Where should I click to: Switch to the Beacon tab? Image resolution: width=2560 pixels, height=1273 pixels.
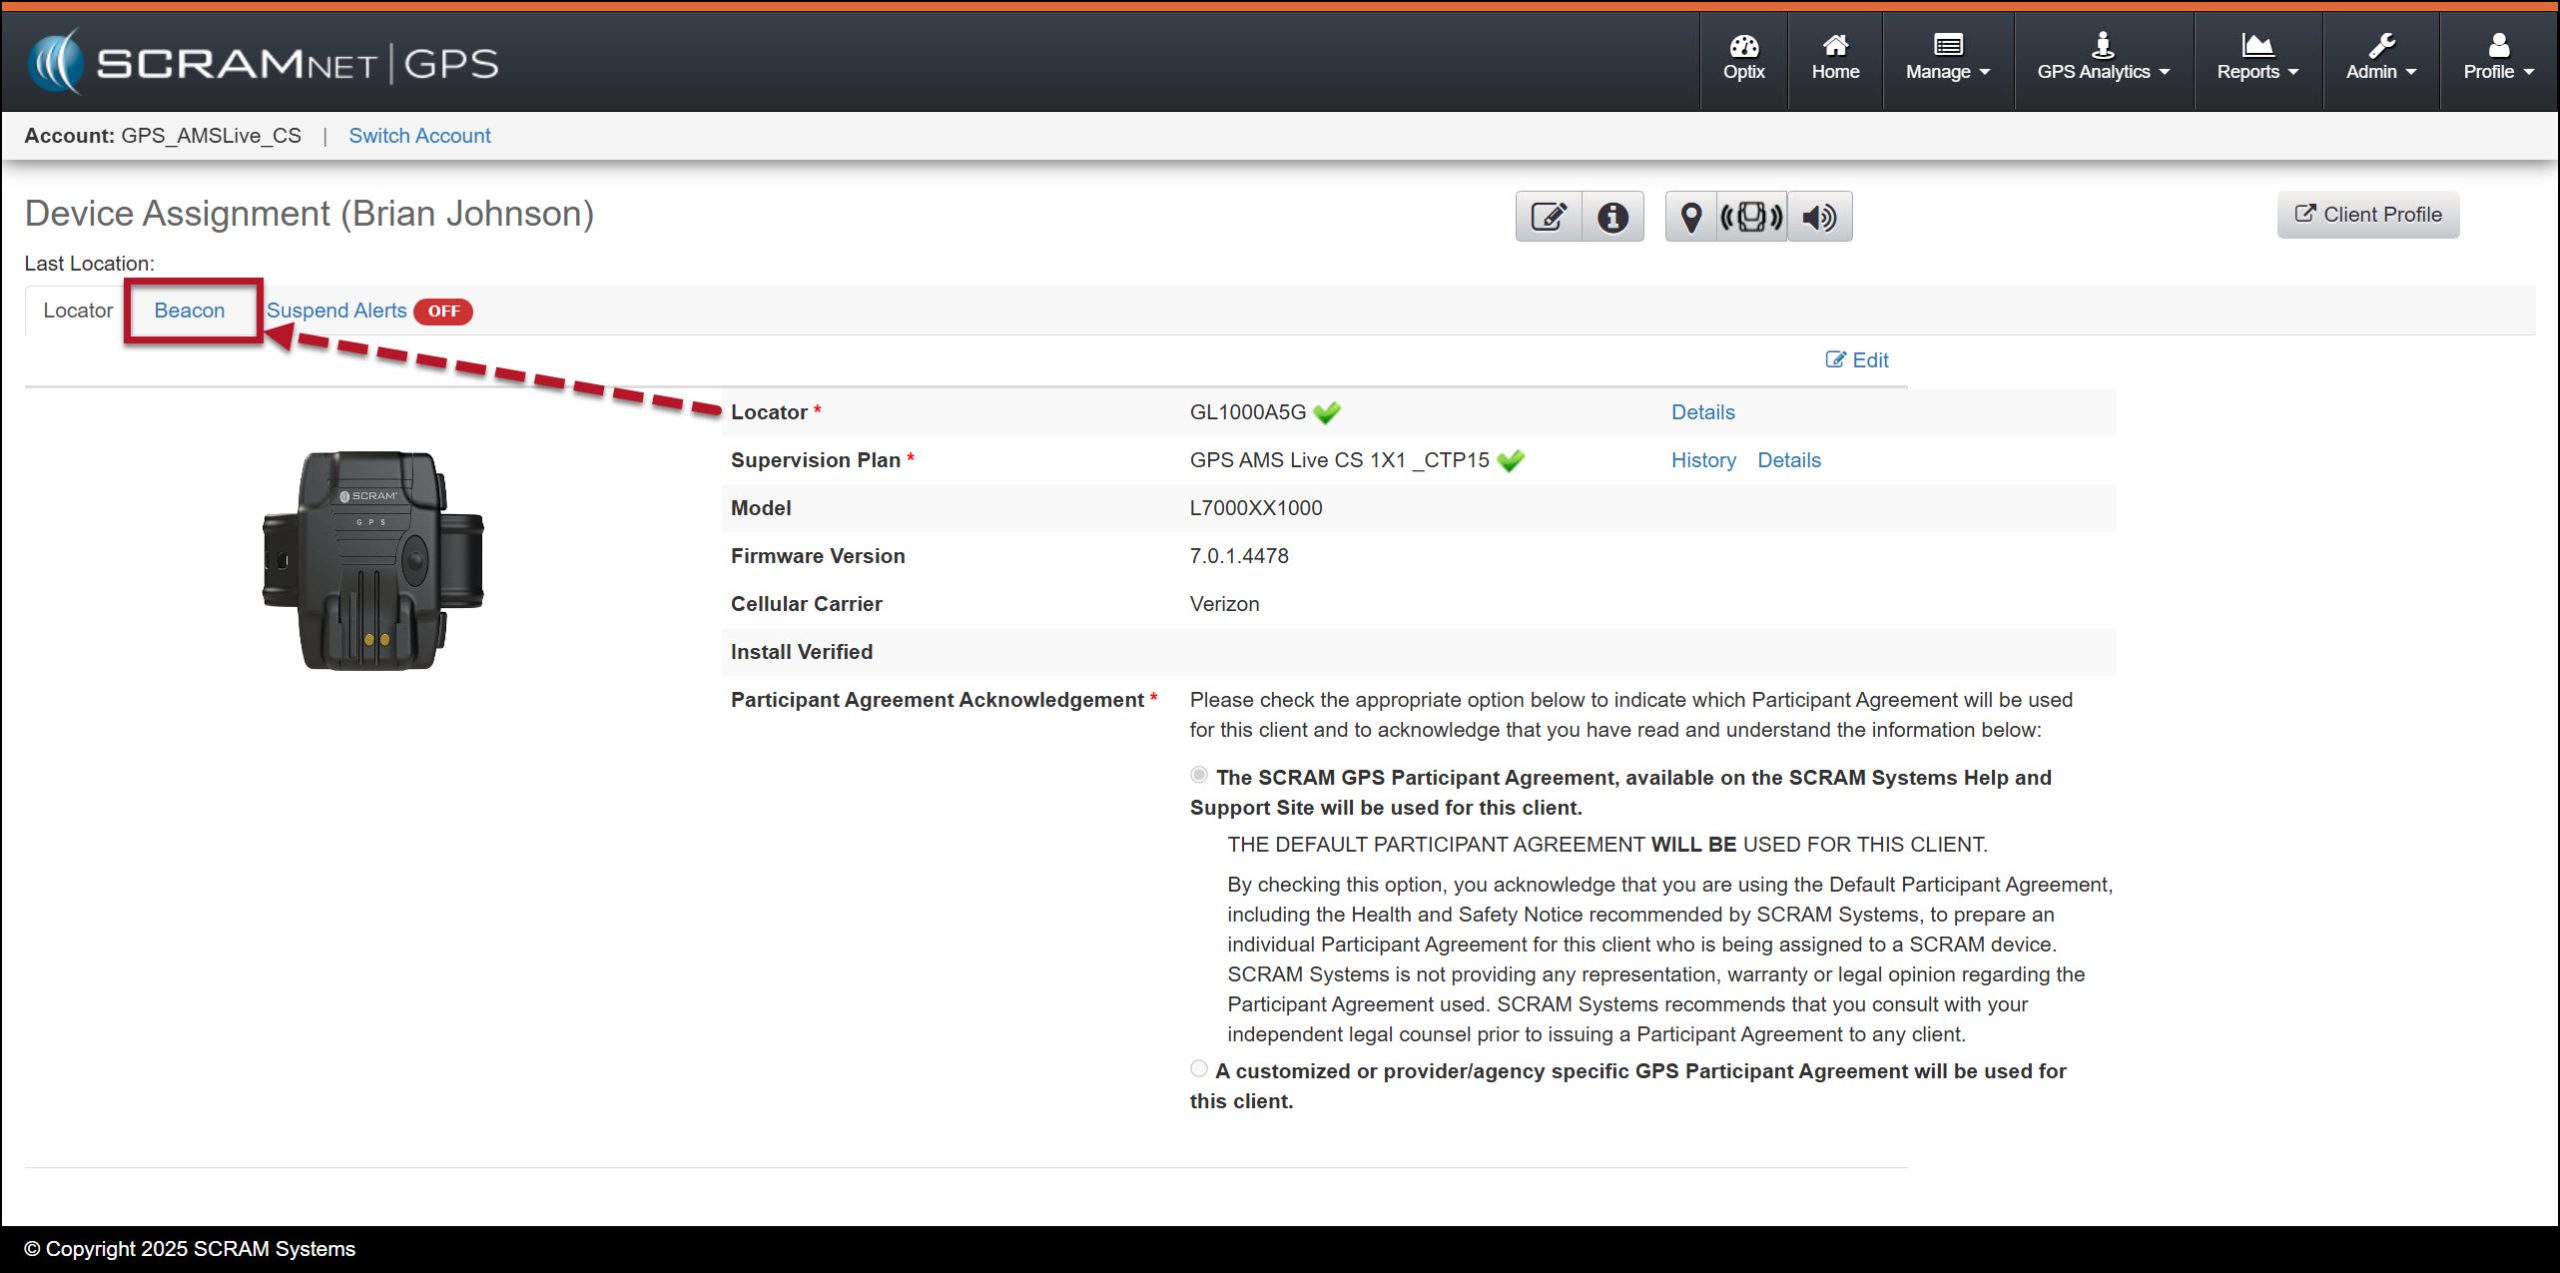pyautogui.click(x=189, y=311)
